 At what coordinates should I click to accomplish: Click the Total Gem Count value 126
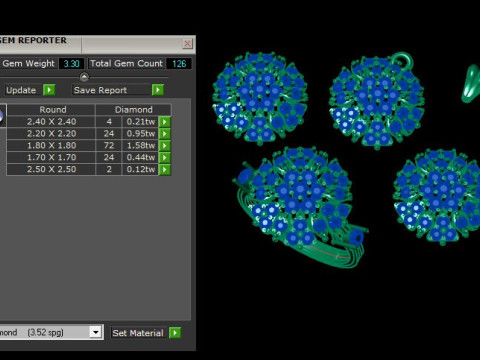coord(179,63)
